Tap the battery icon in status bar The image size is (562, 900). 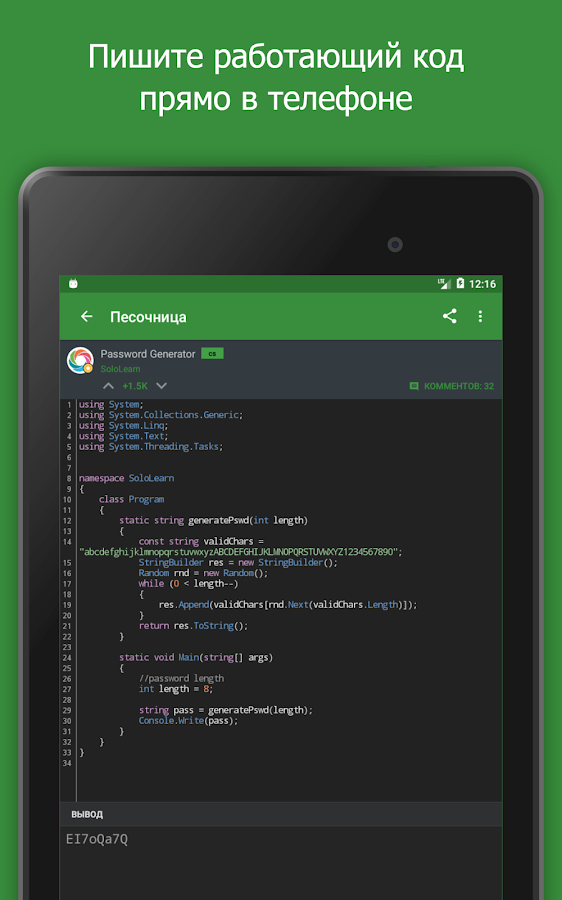point(460,284)
